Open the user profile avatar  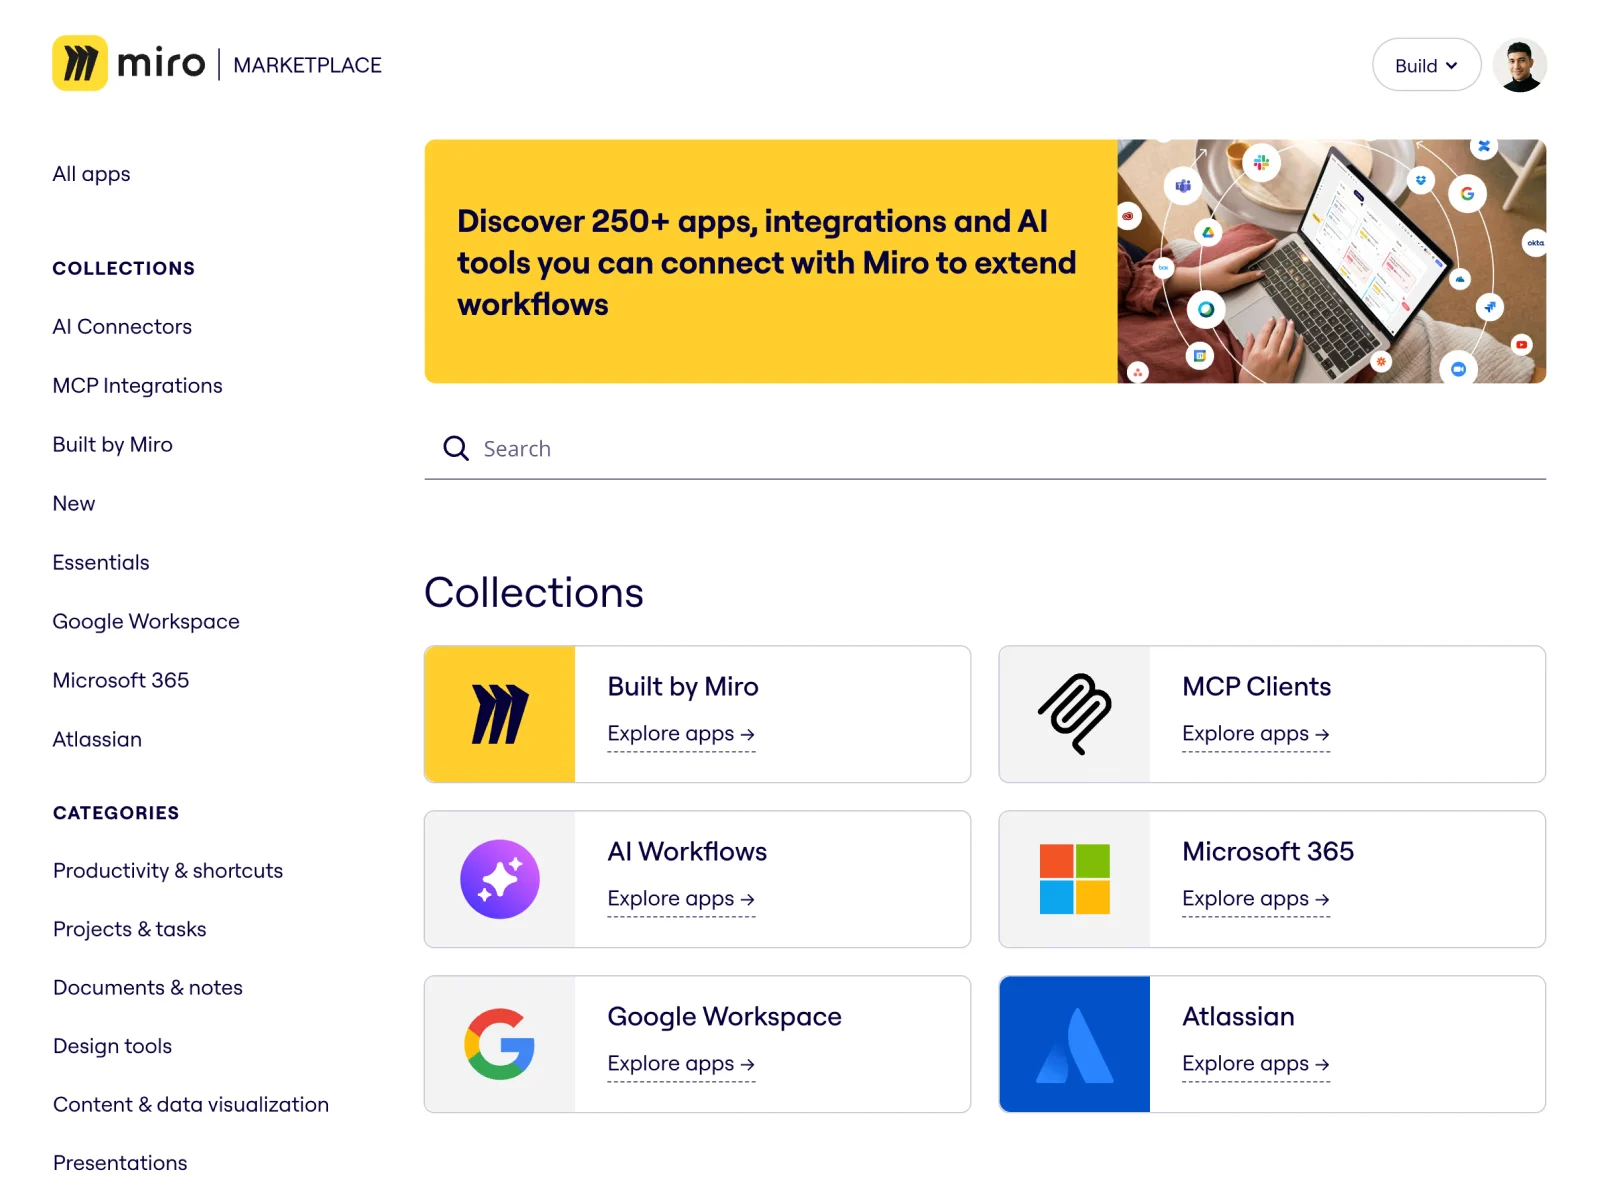tap(1519, 65)
